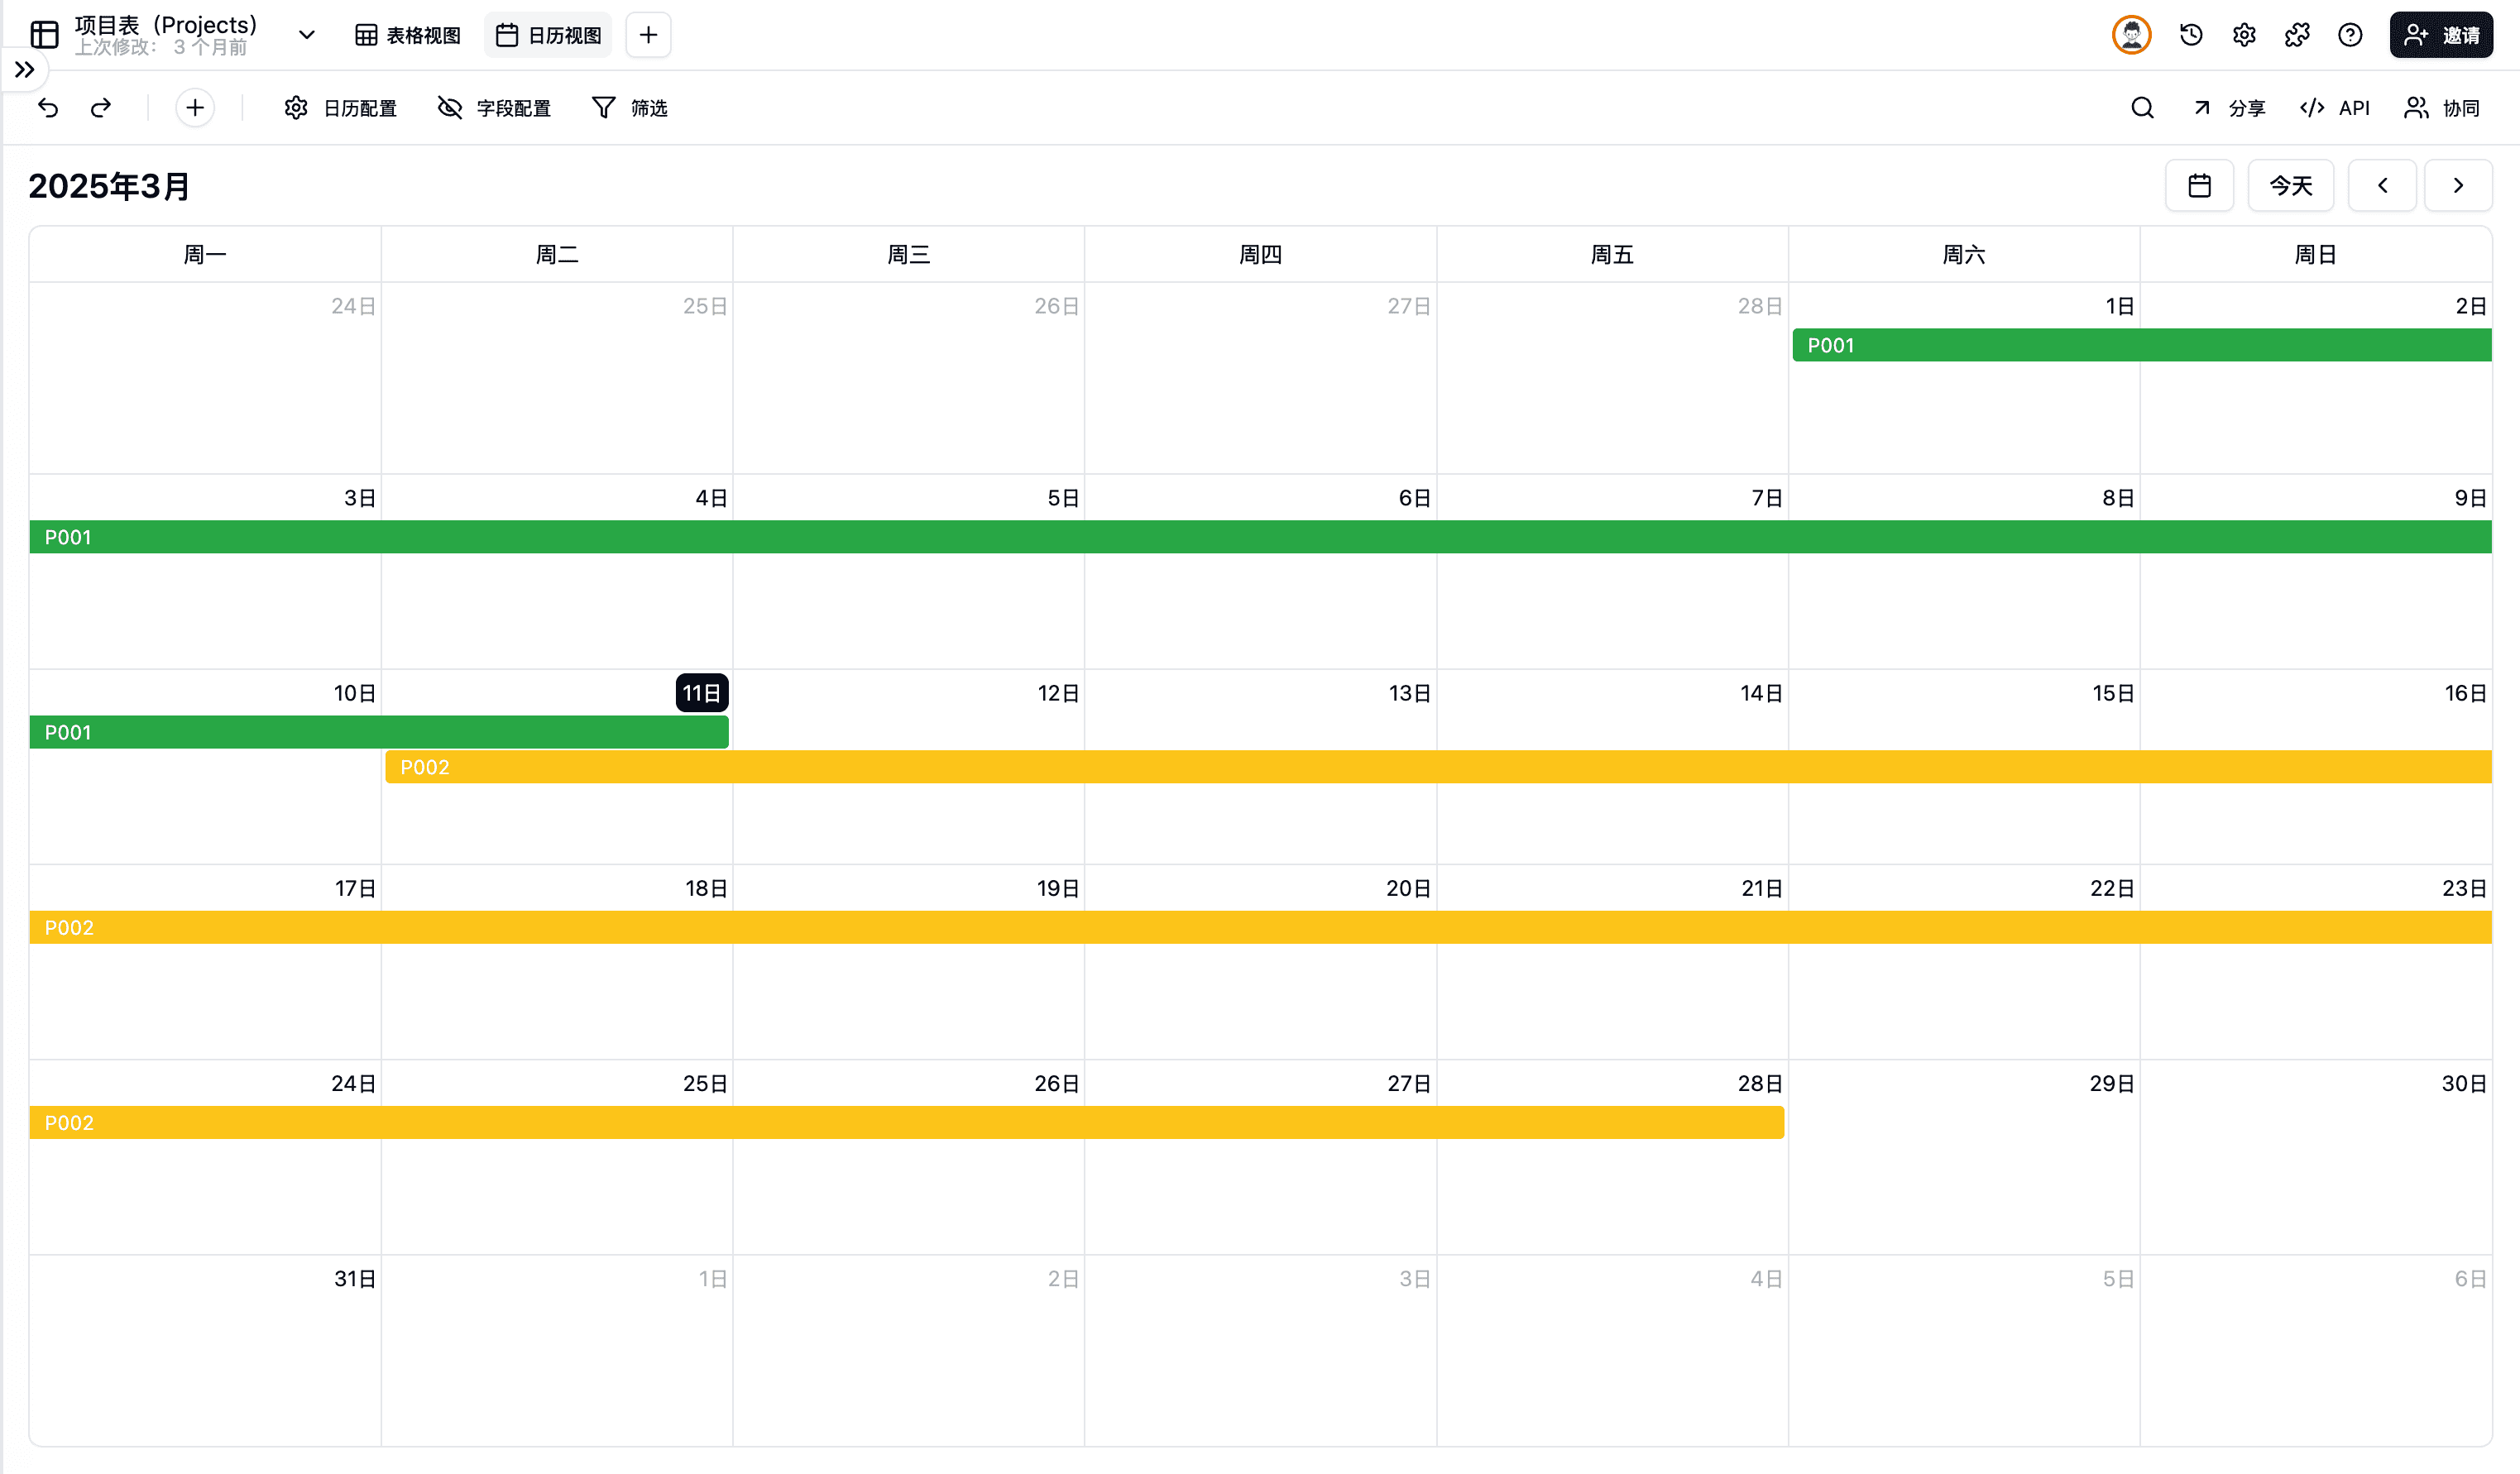Click the 邀请 invite button
Screen dimensions: 2520x1474
coord(2441,35)
